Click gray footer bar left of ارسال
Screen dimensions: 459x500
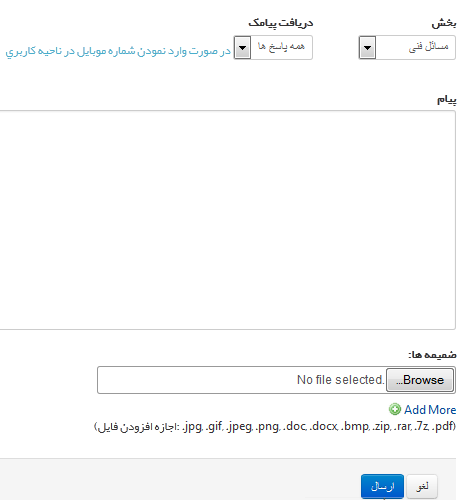(180, 480)
